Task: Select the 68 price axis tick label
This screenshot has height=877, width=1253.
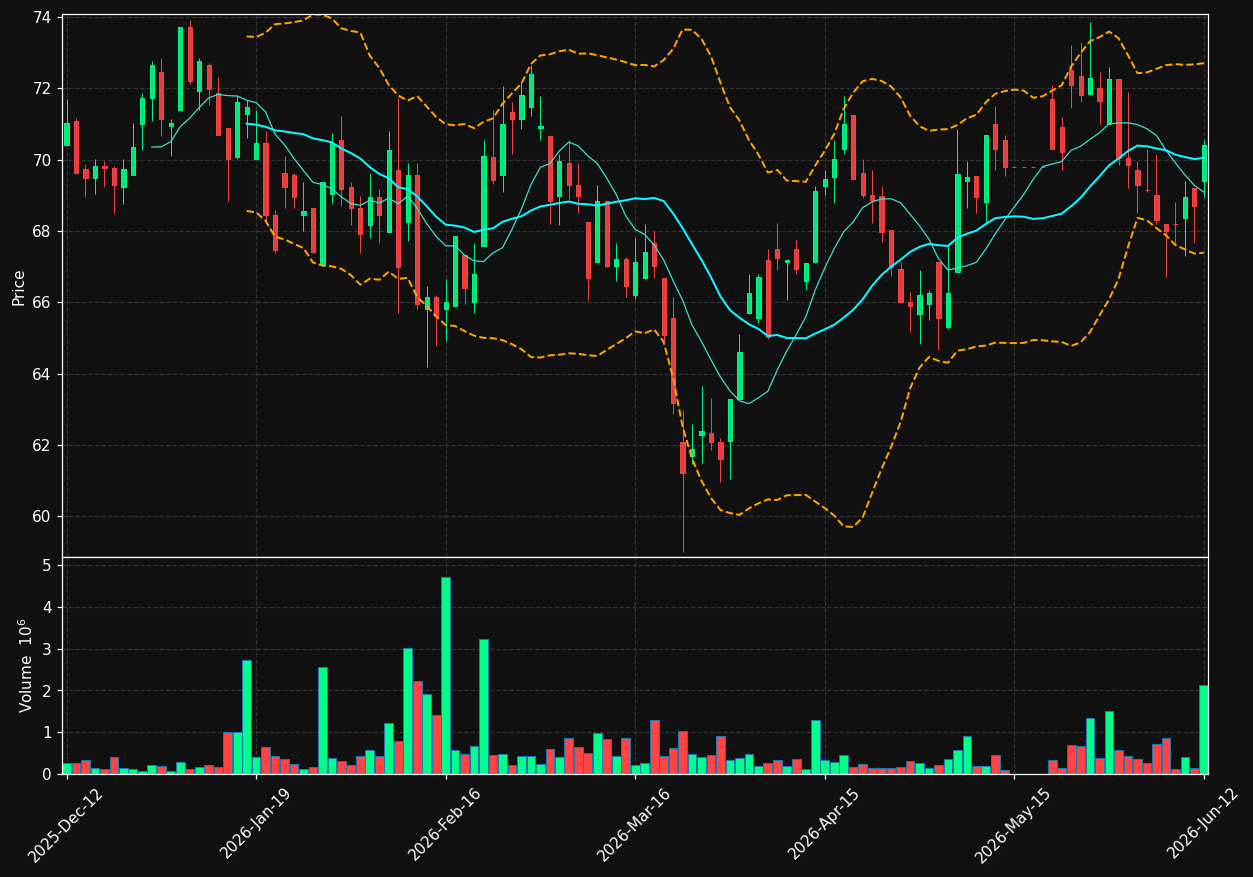Action: [x=44, y=232]
